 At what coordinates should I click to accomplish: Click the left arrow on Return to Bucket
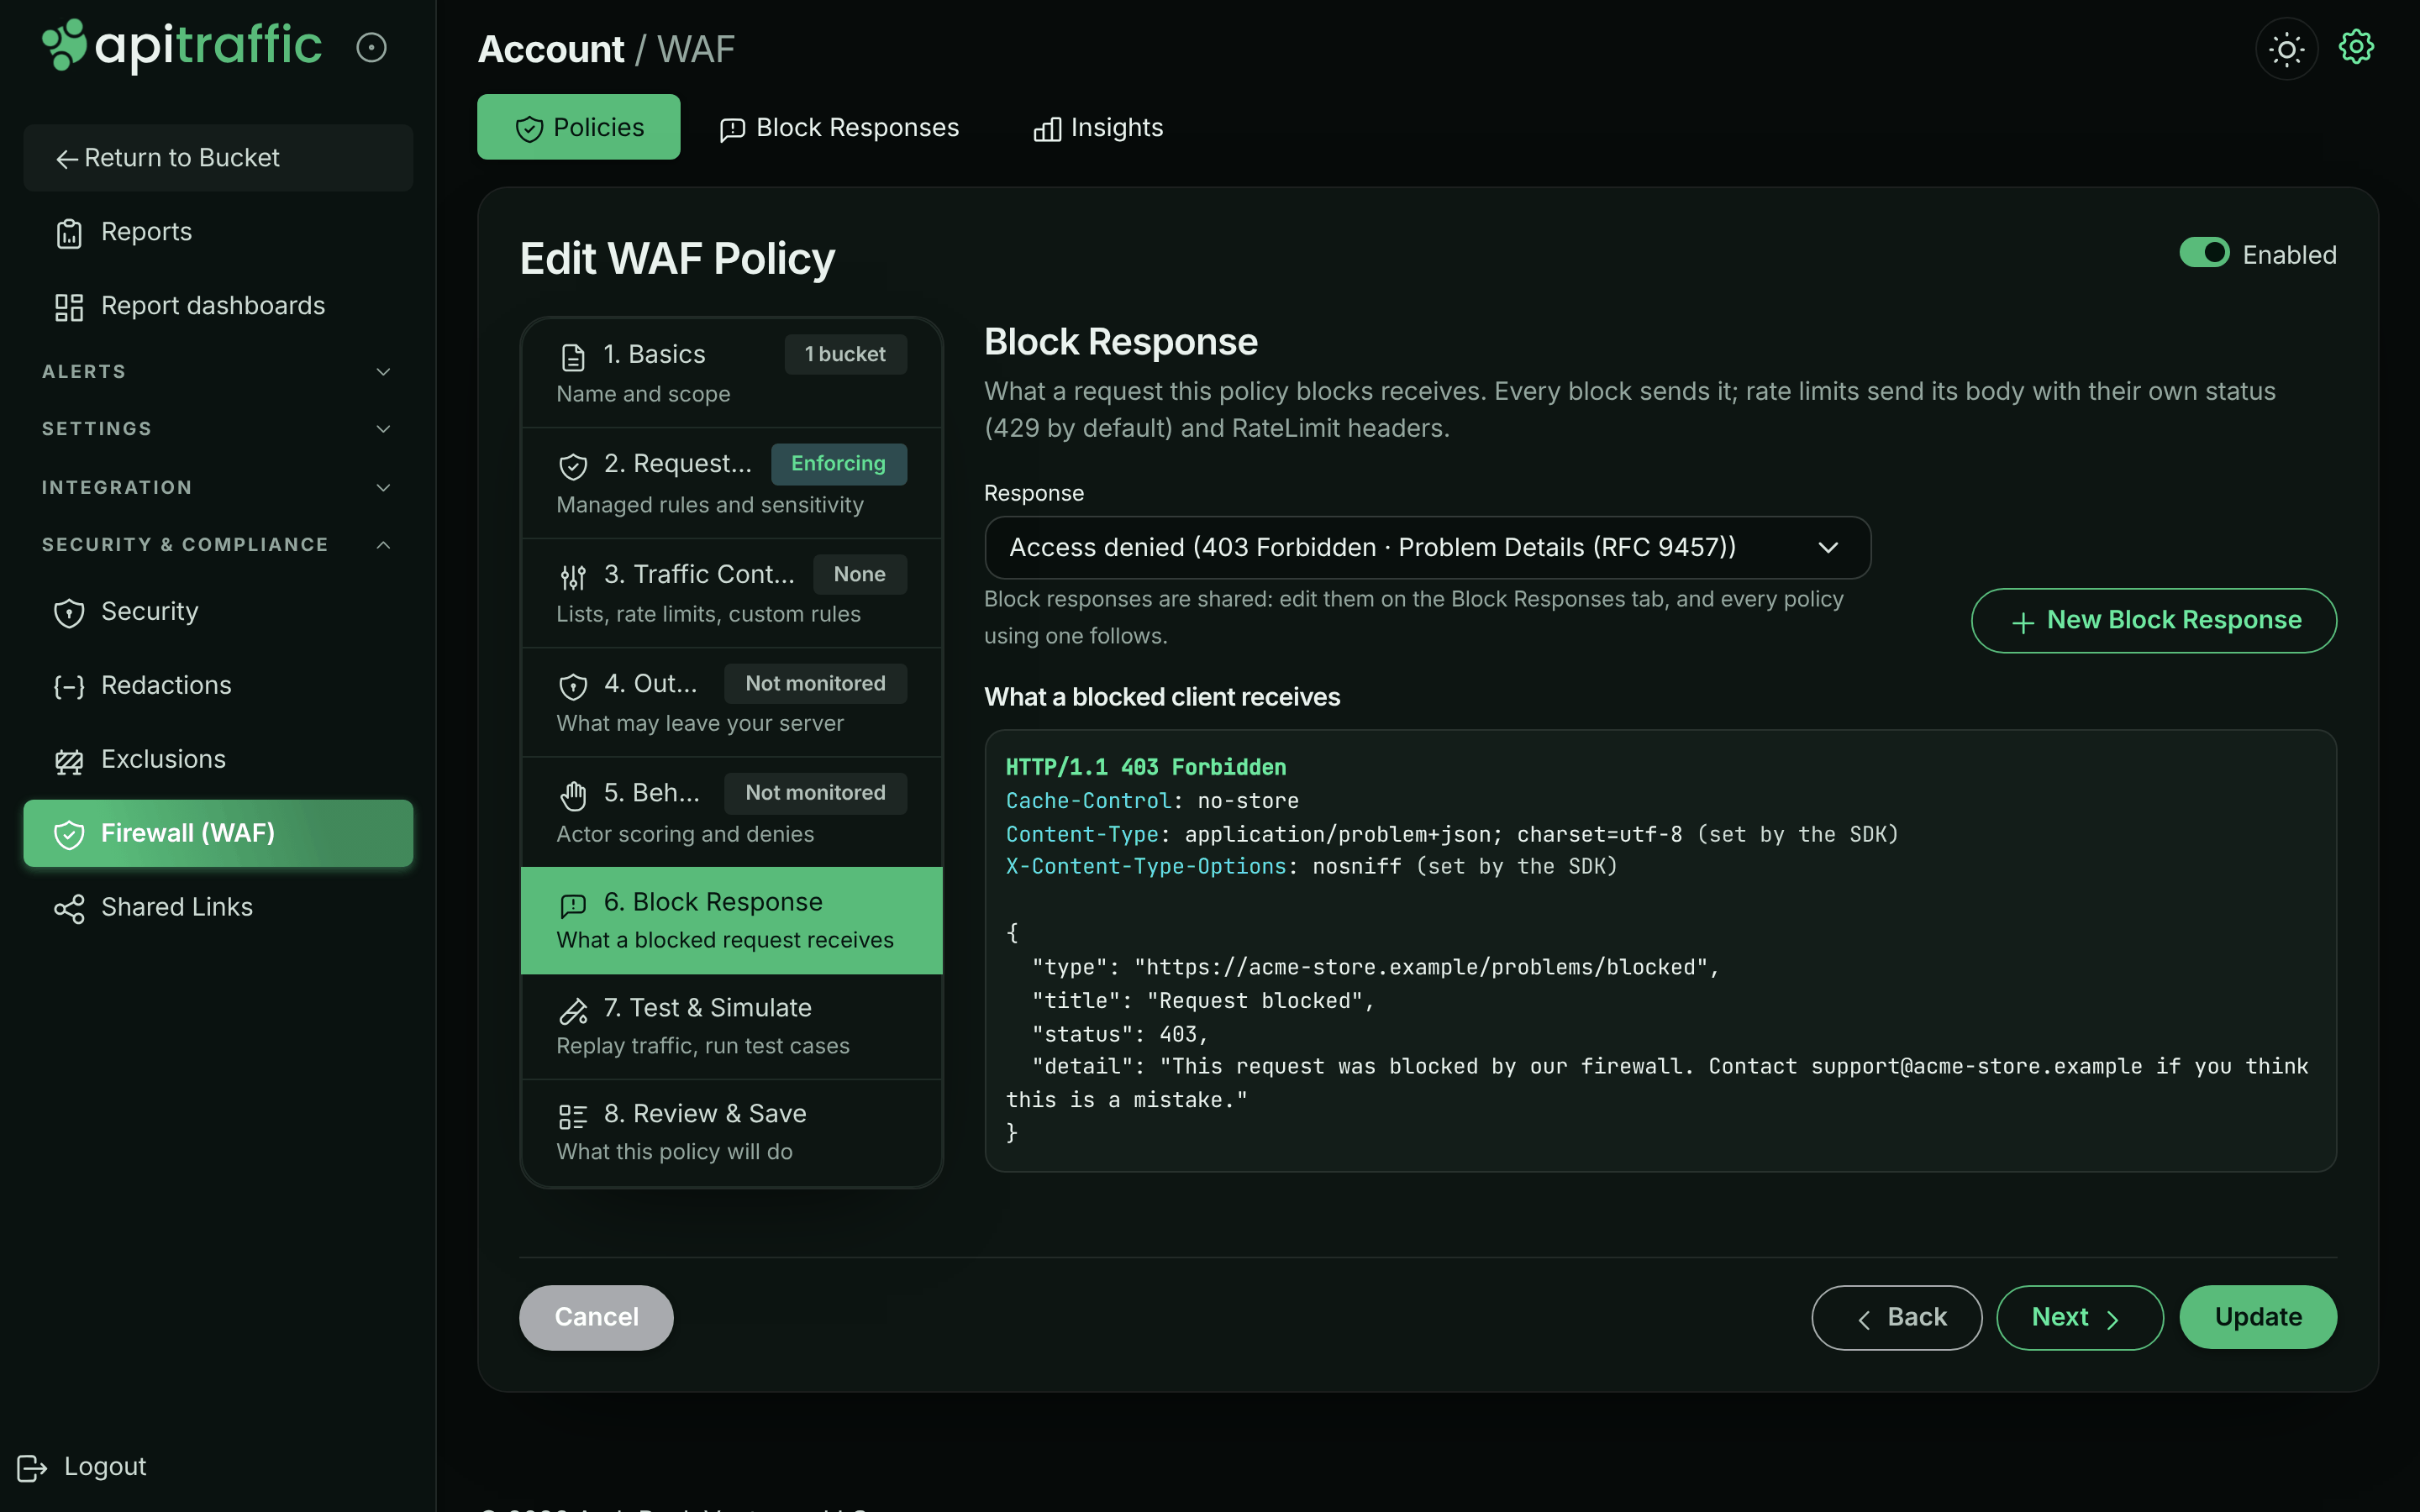tap(67, 159)
